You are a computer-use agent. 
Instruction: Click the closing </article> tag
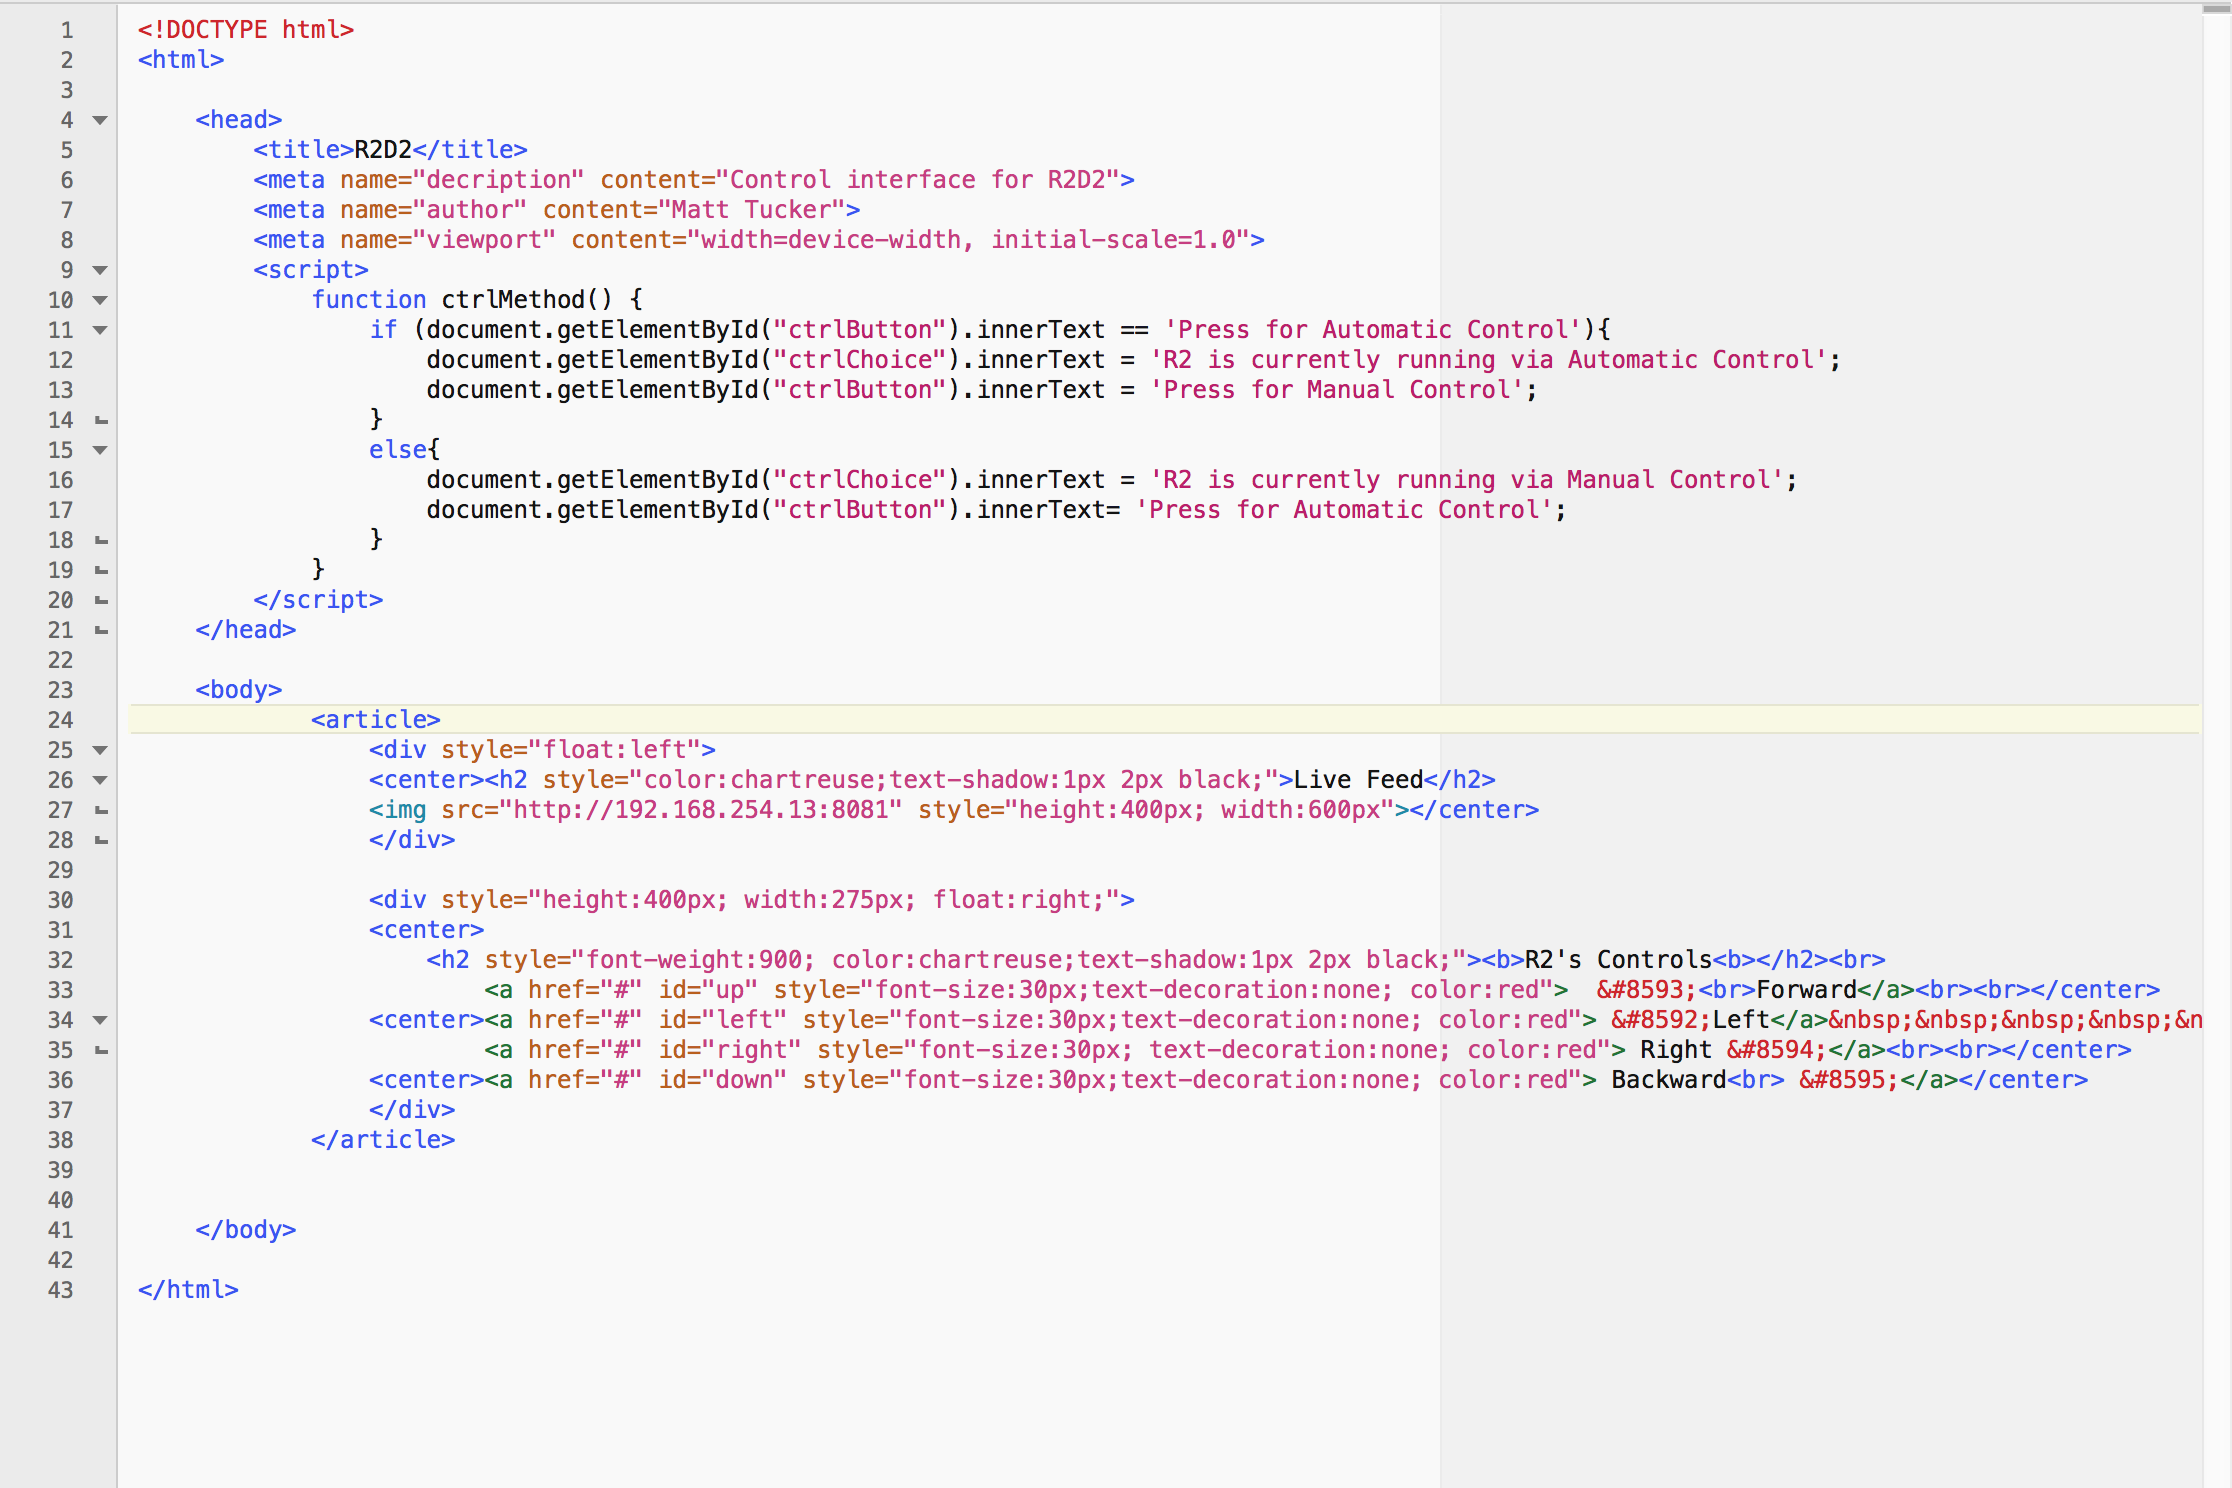click(x=383, y=1140)
